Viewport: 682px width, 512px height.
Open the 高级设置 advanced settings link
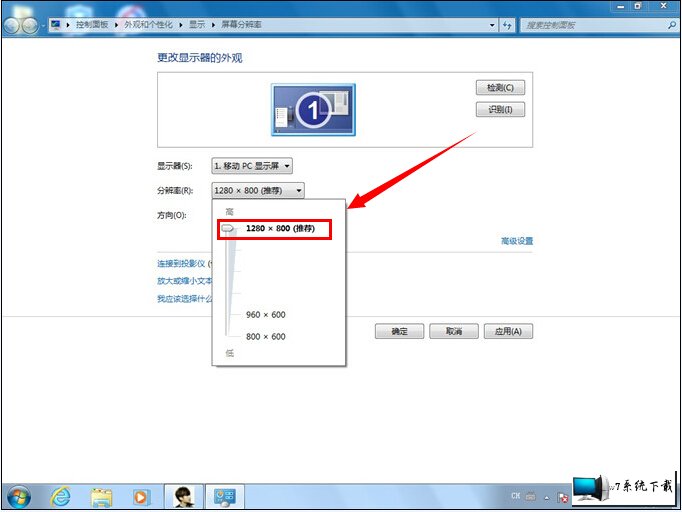(516, 241)
